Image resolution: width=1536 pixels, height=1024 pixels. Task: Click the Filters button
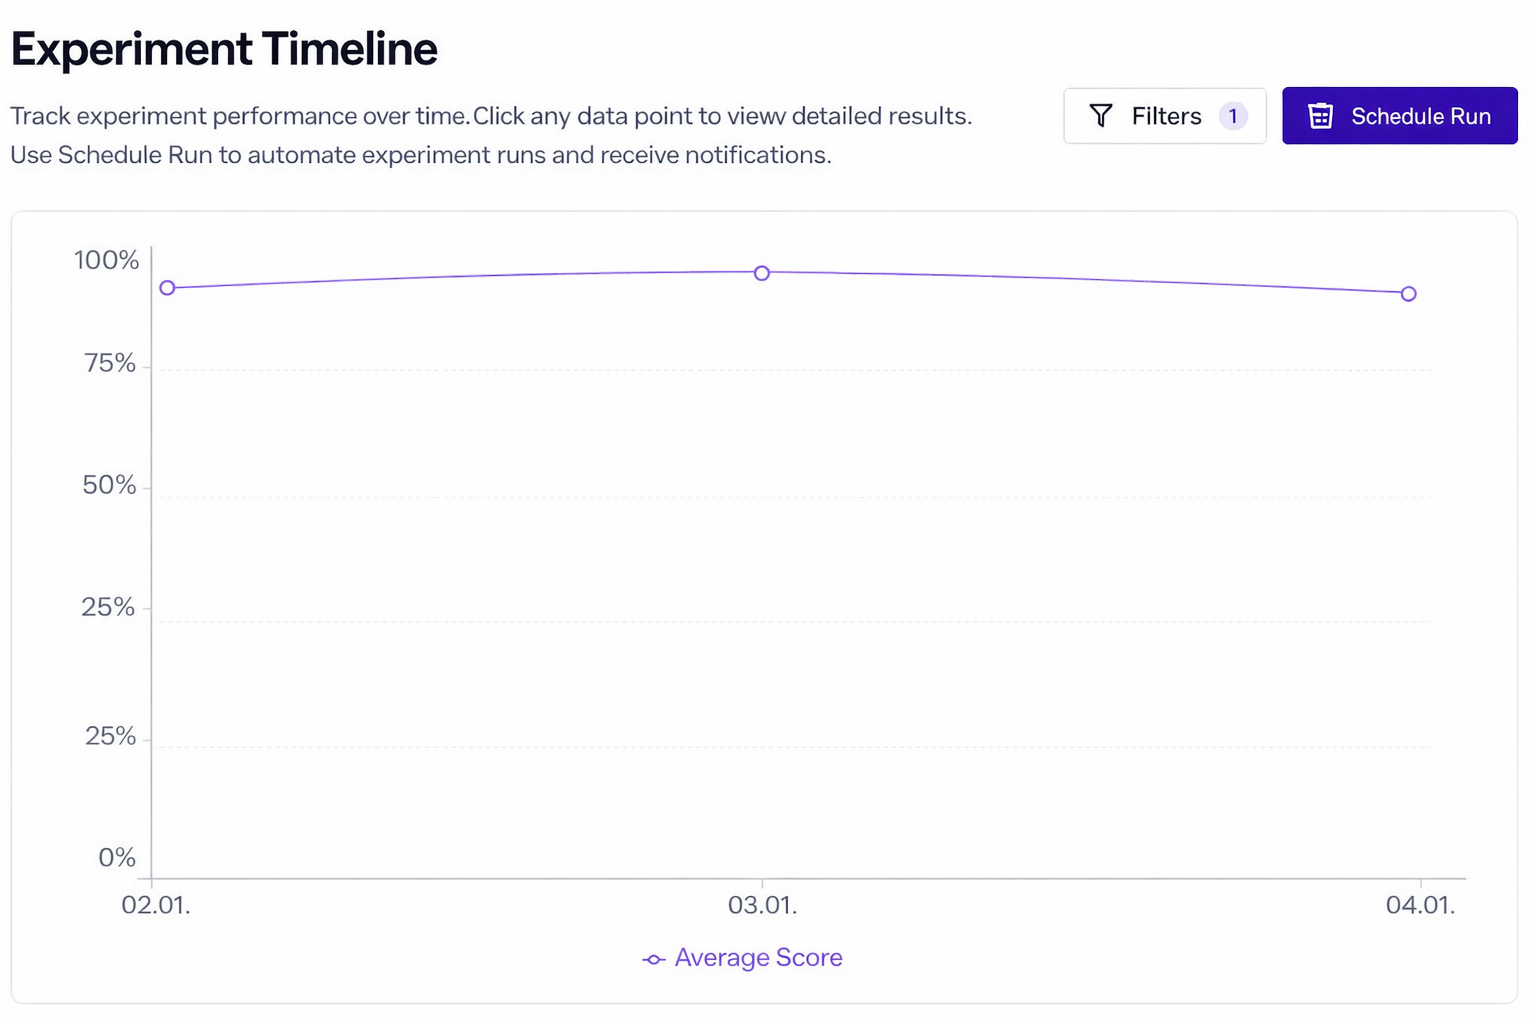(1164, 115)
